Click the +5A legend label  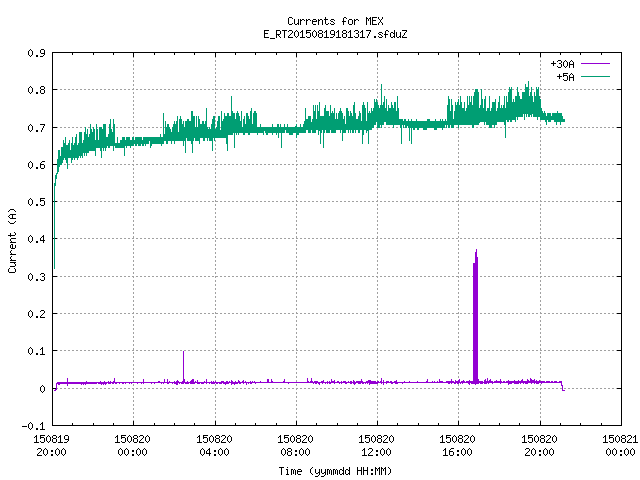click(565, 77)
